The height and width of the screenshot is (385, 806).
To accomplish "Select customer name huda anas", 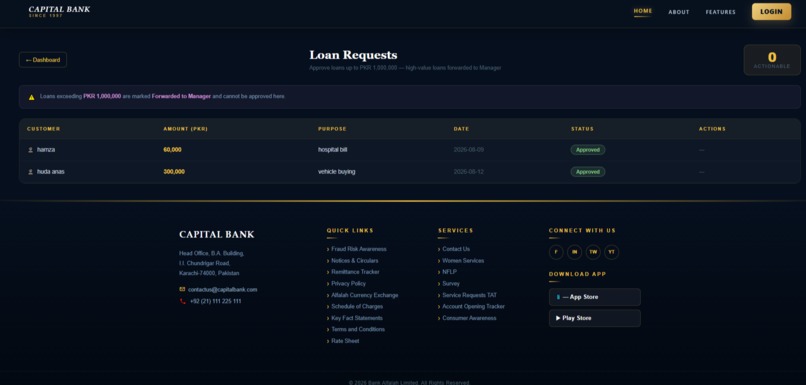I will pos(50,172).
